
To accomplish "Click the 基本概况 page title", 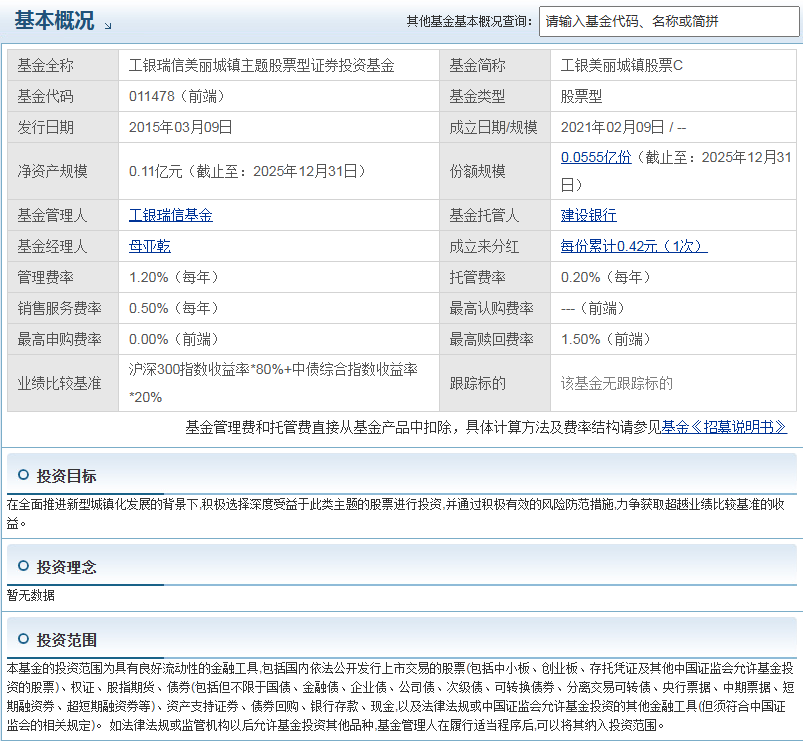I will [54, 20].
